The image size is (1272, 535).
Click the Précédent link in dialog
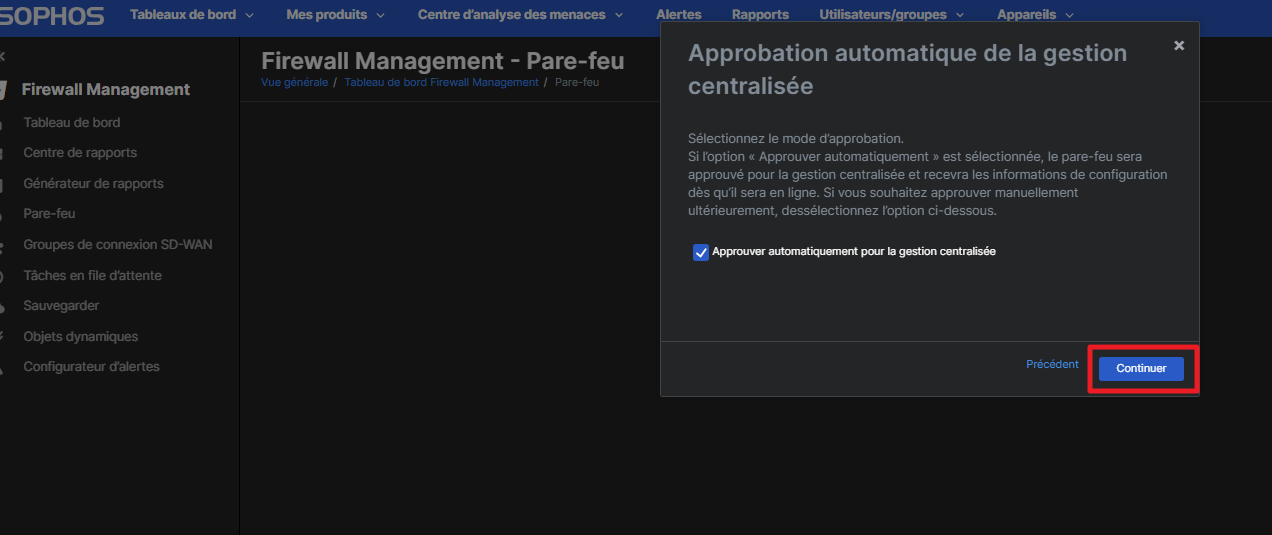(x=1052, y=365)
